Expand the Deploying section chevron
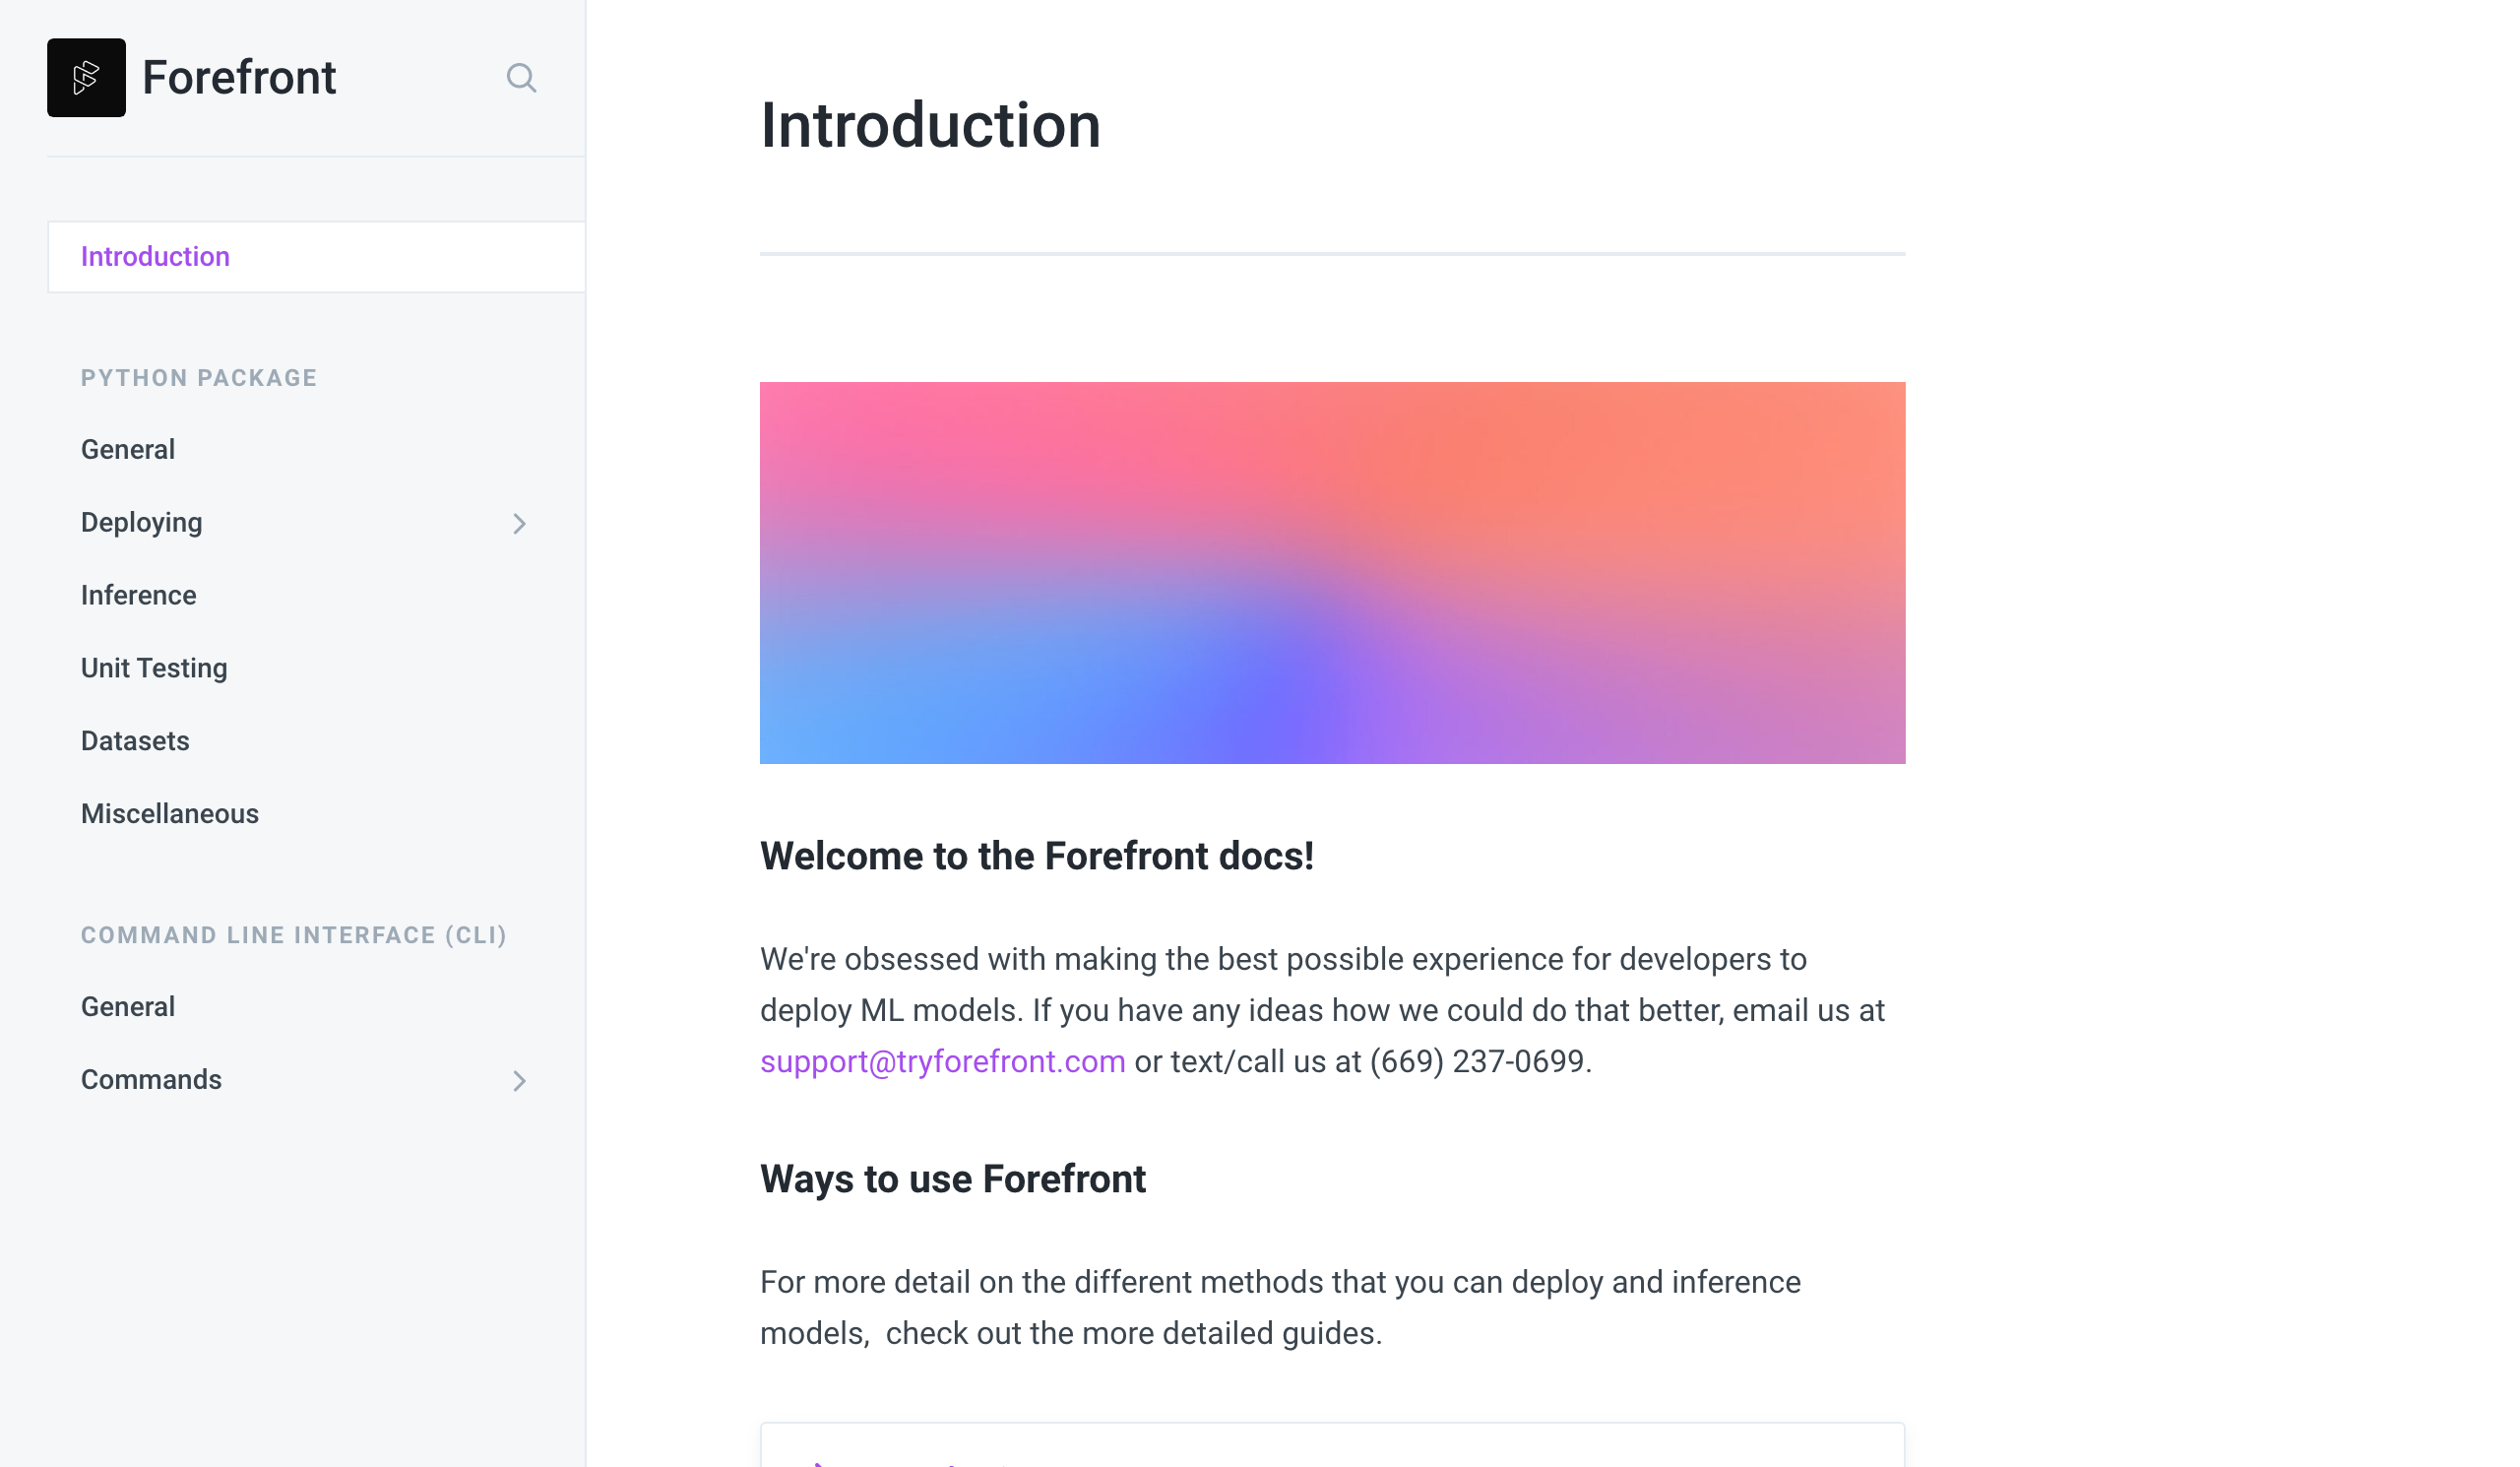The image size is (2520, 1467). click(x=519, y=524)
